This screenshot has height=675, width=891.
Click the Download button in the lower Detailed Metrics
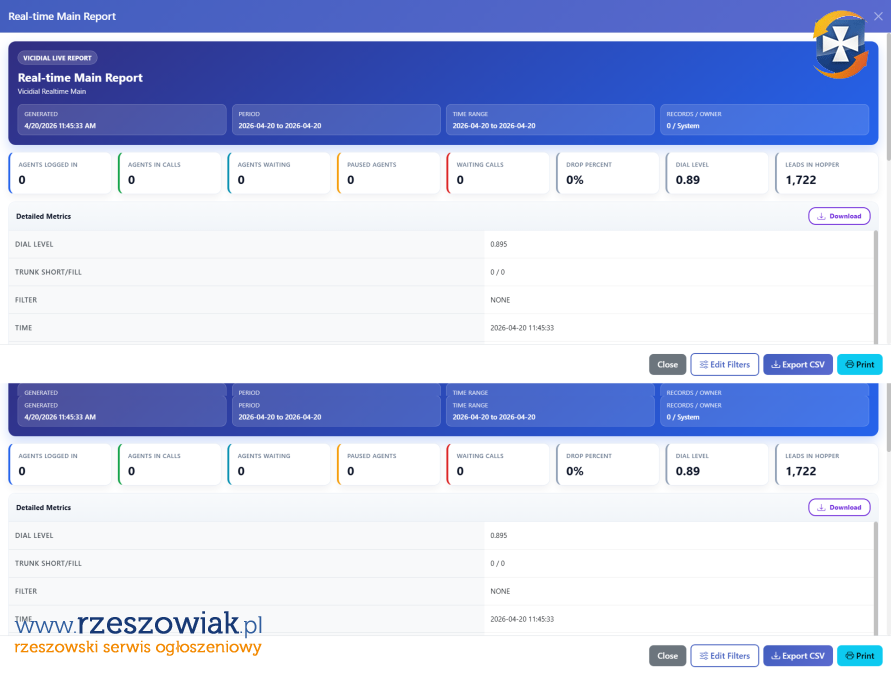point(839,507)
